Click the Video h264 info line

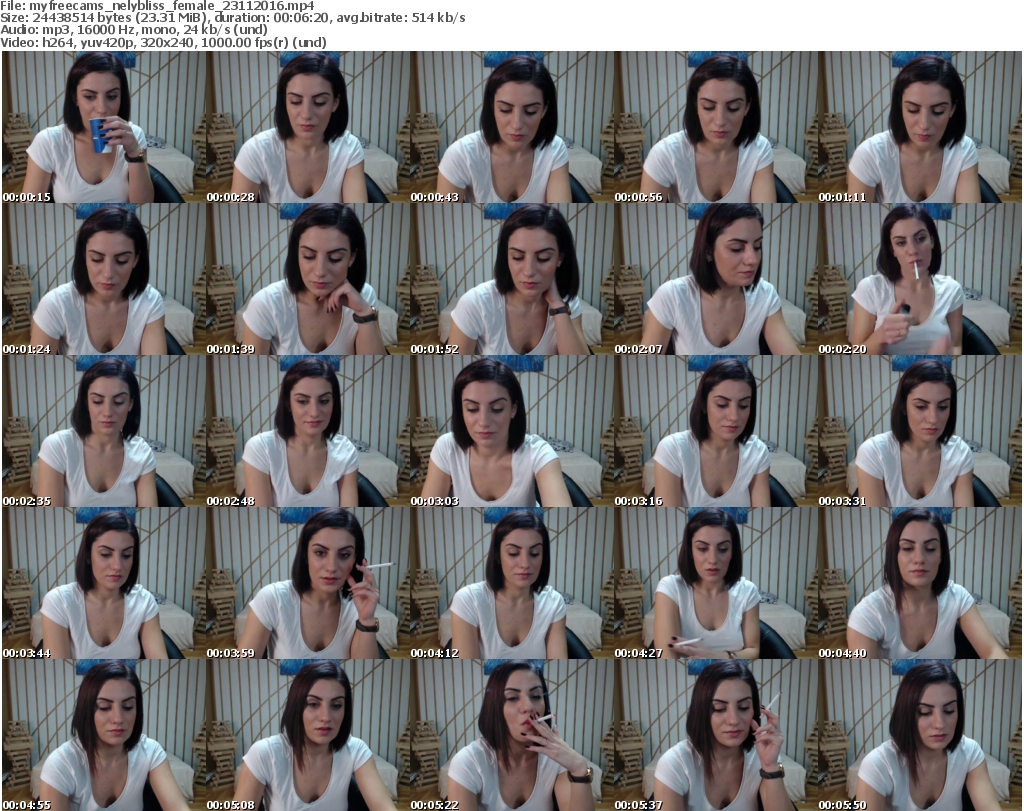pyautogui.click(x=163, y=42)
